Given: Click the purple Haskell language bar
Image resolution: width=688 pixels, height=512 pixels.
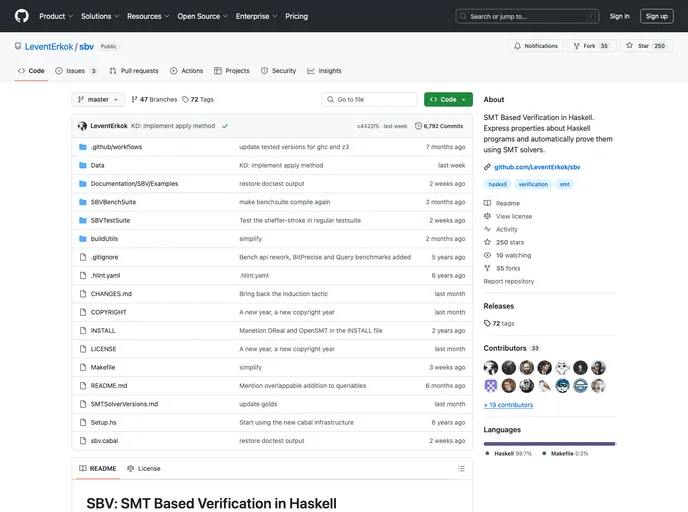Looking at the screenshot, I should coord(549,444).
